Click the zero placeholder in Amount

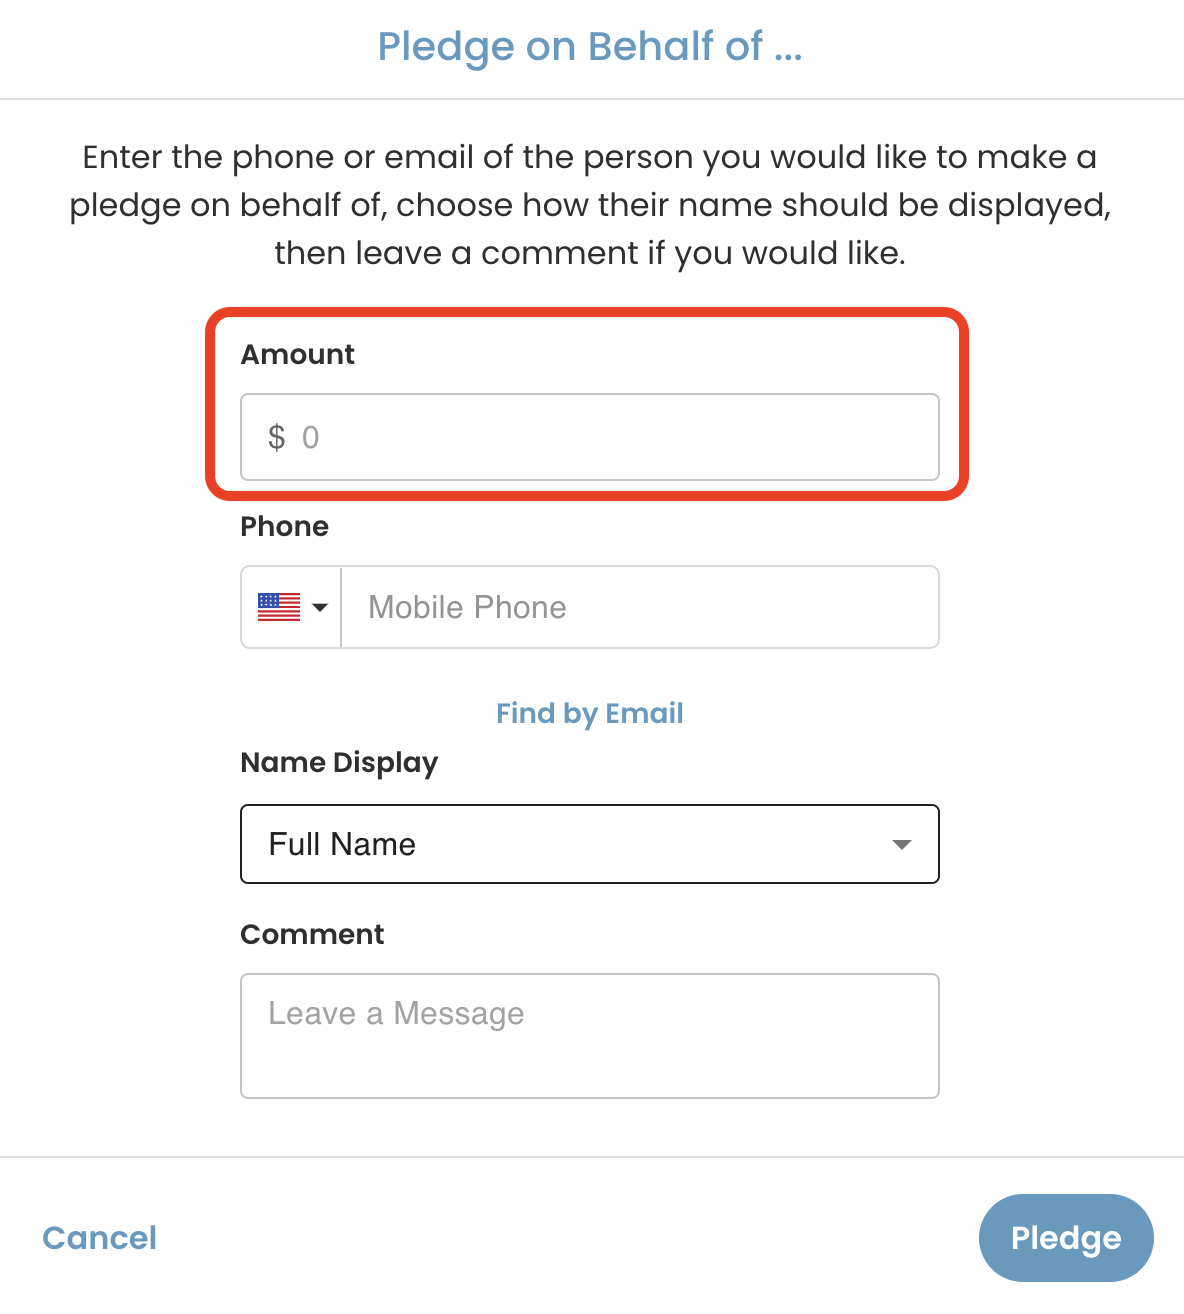point(310,437)
